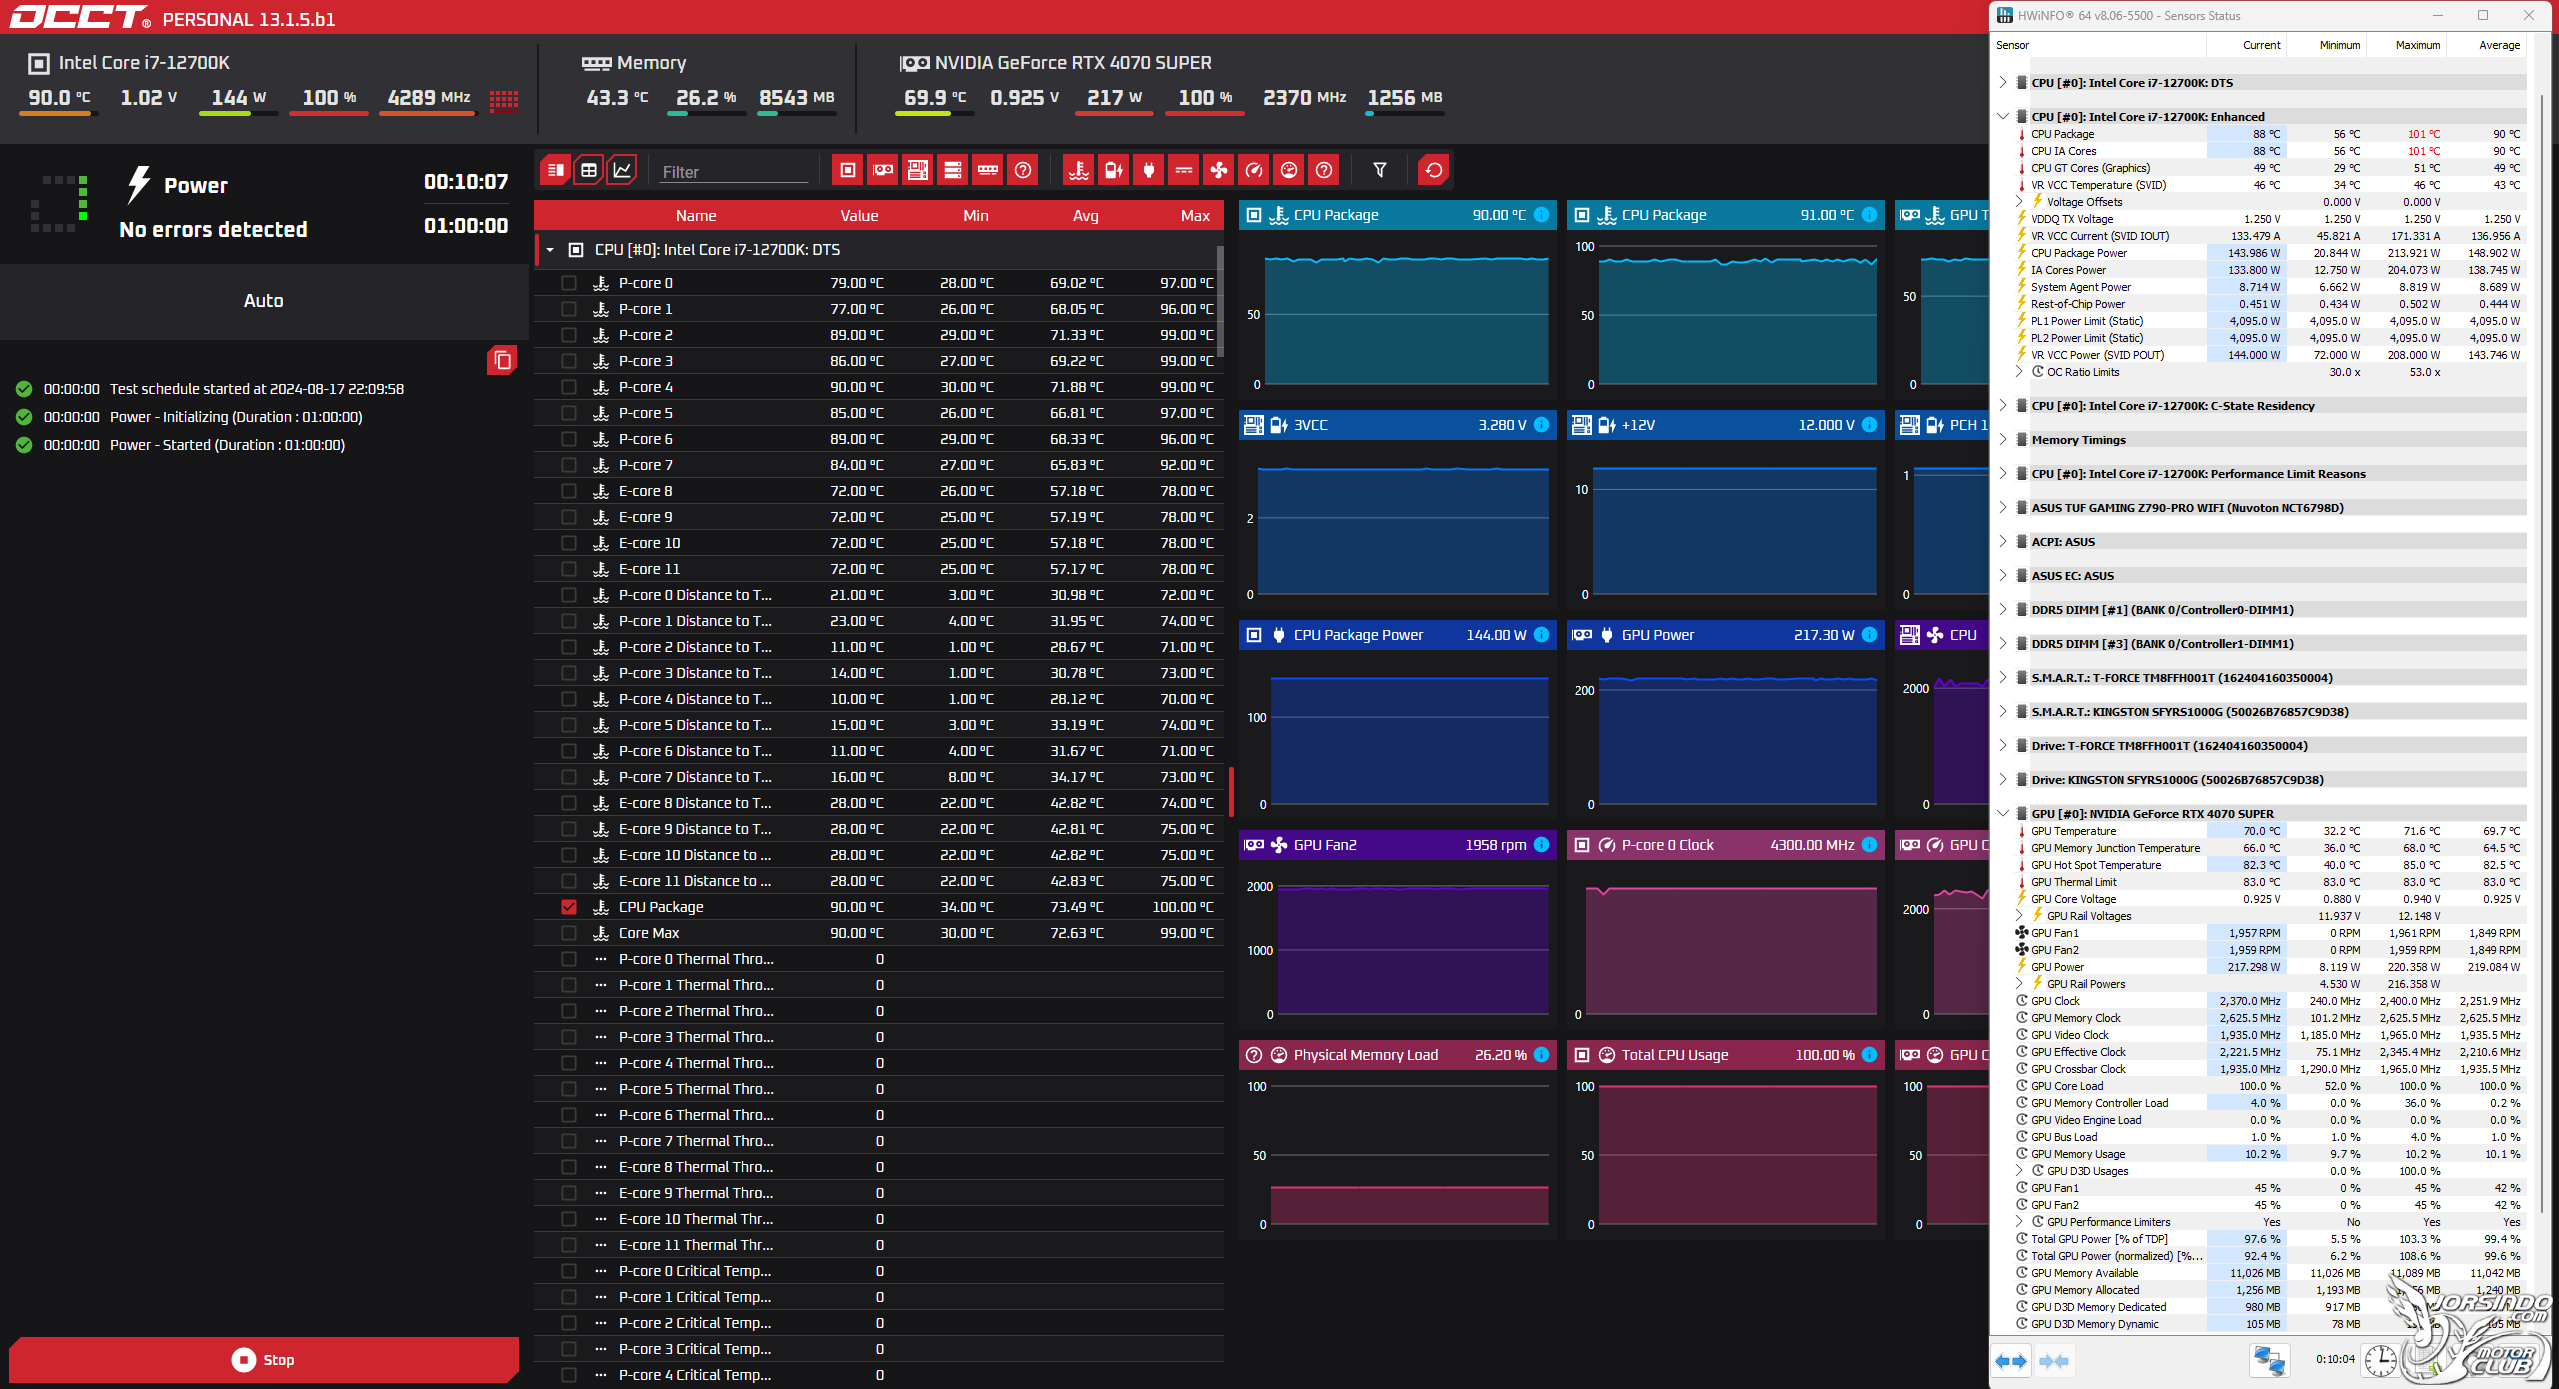Filter sensors by fan icon
Image resolution: width=2559 pixels, height=1389 pixels.
(x=1219, y=170)
